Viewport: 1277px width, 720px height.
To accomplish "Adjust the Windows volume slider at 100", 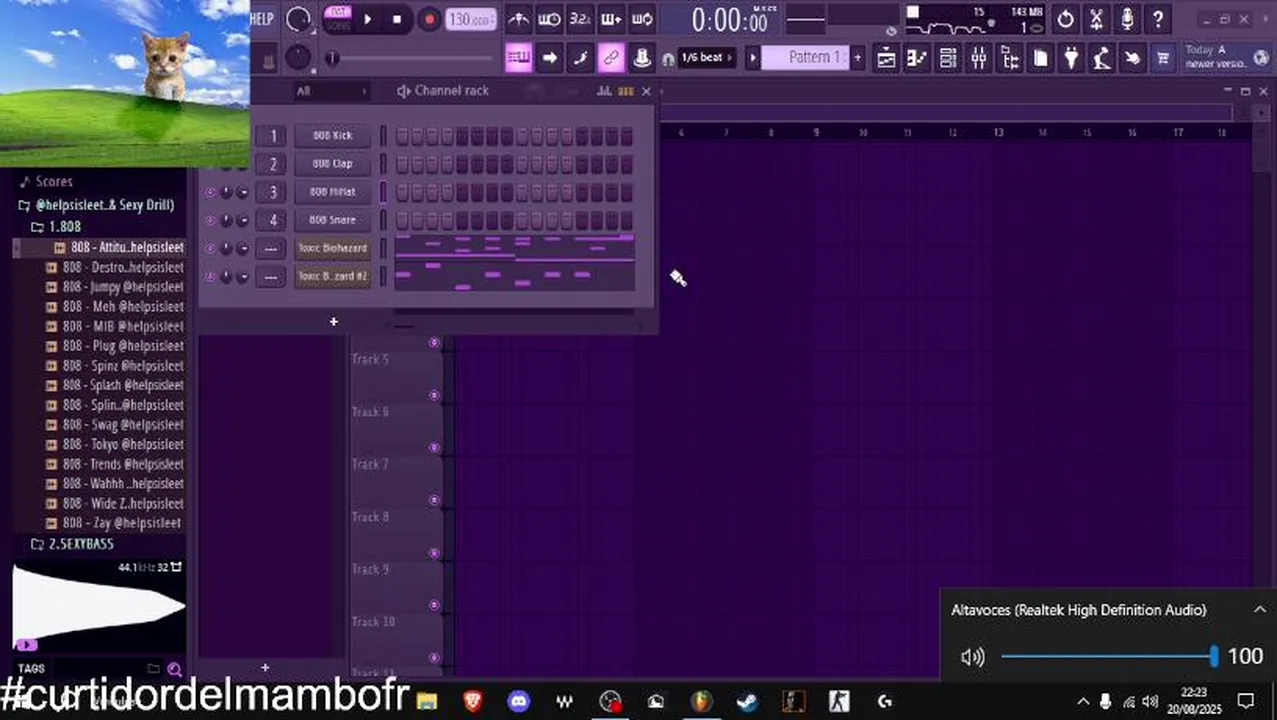I will pos(1108,656).
